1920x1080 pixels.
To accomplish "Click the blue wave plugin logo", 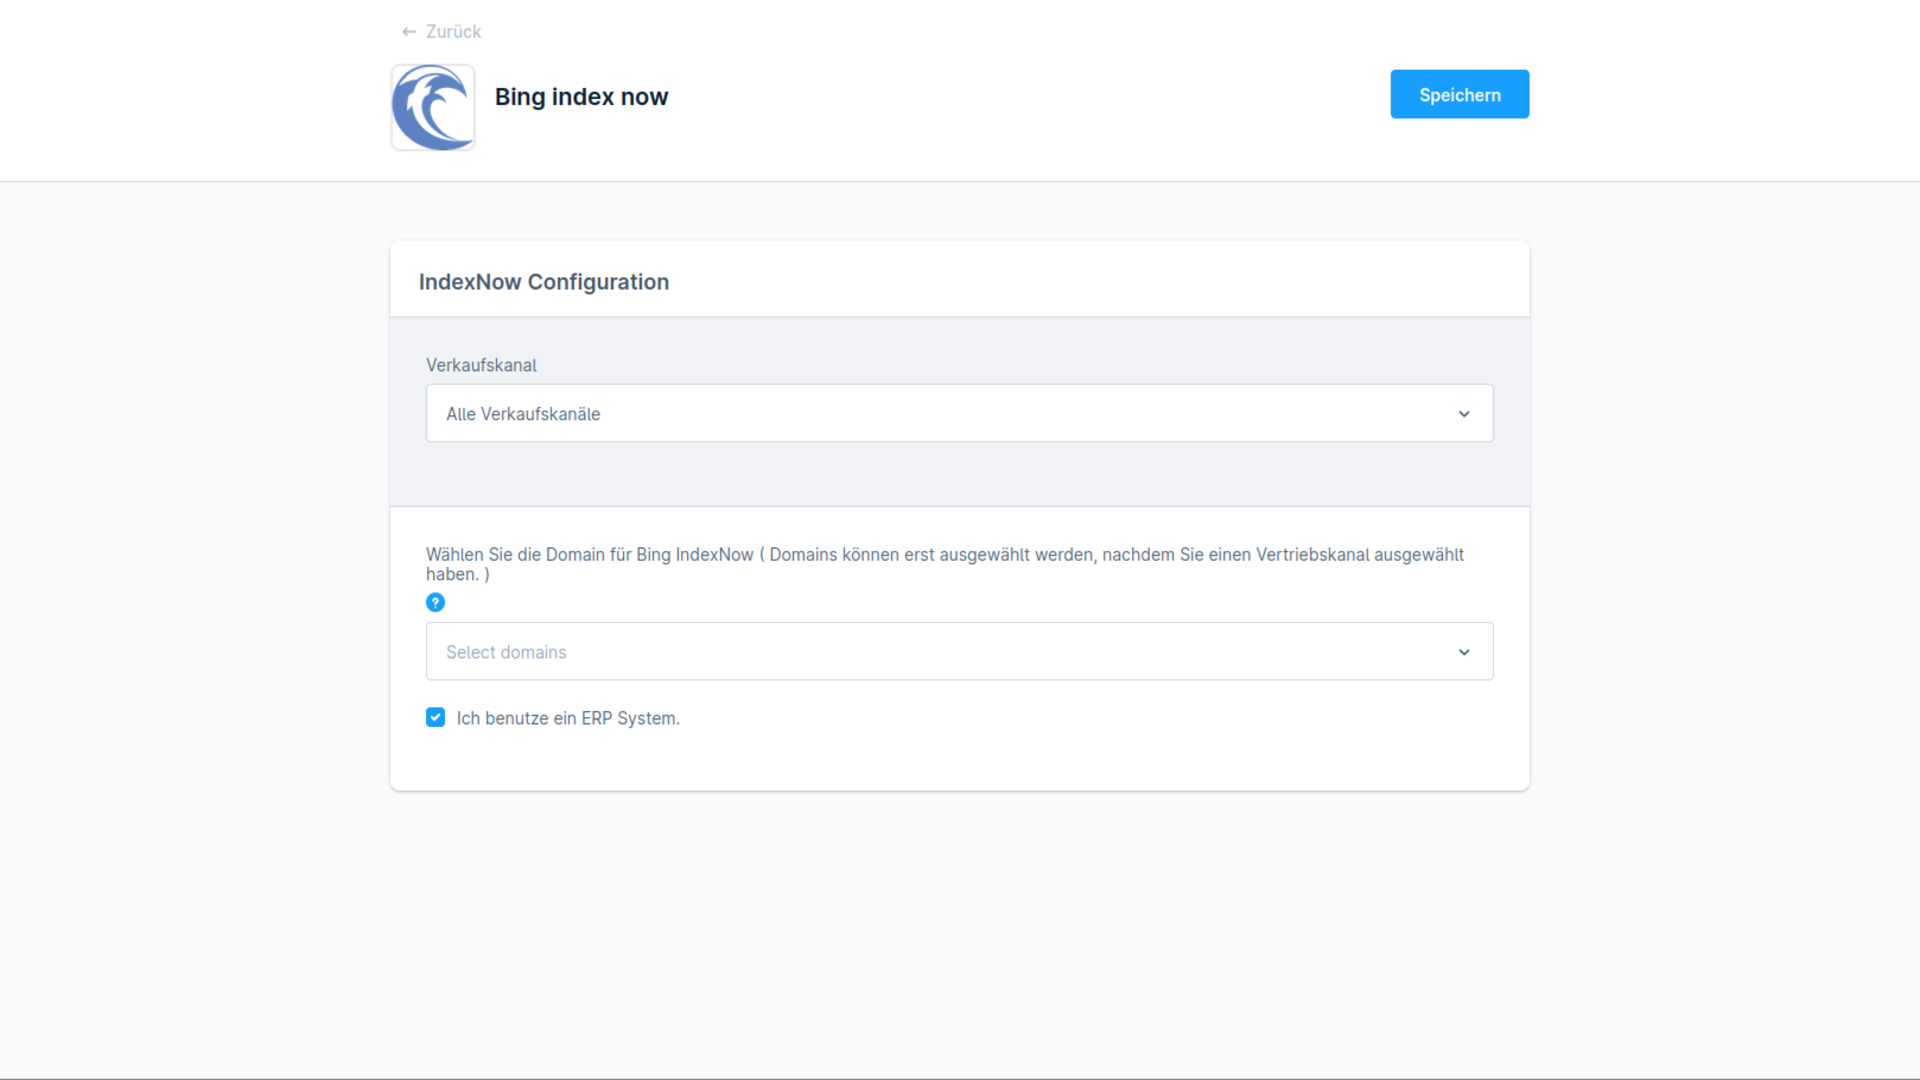I will point(433,108).
